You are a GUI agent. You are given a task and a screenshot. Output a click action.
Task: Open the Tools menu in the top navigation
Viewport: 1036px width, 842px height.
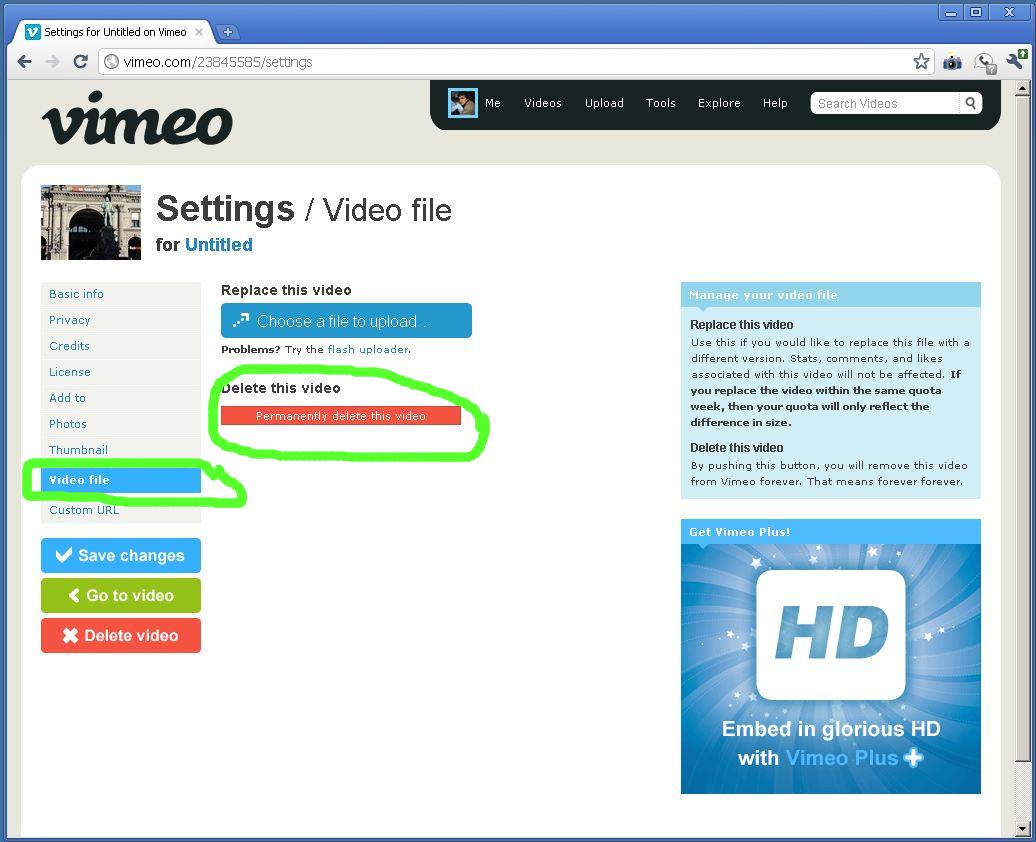click(660, 103)
